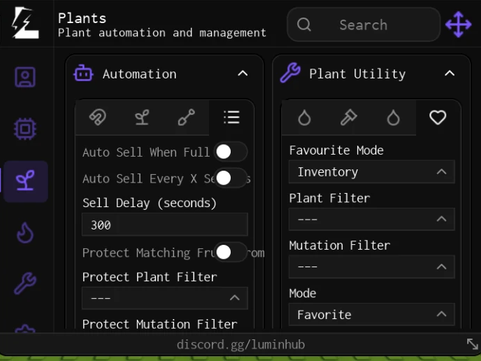Click the Lumin hub lightning logo
The image size is (481, 361).
[x=25, y=23]
